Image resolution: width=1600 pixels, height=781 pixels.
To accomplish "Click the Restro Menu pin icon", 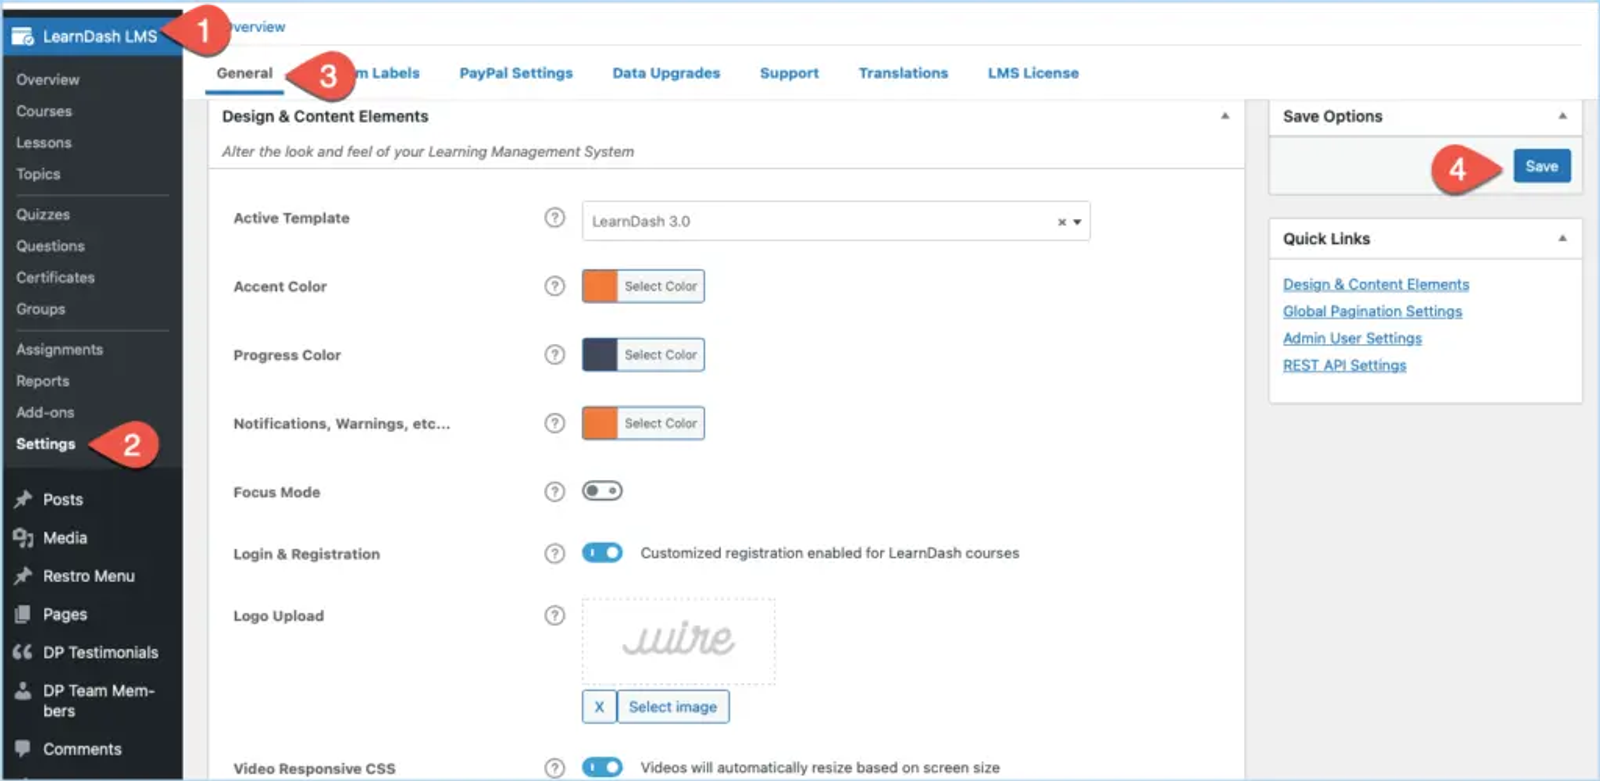I will pos(23,576).
